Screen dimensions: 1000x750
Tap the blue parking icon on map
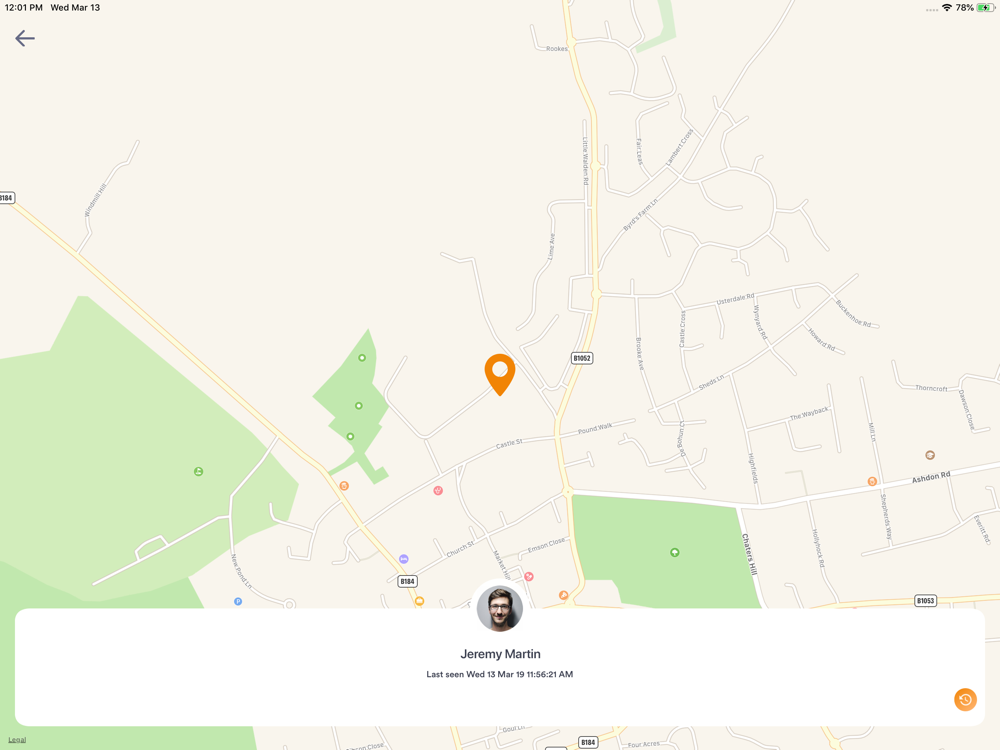pos(238,601)
